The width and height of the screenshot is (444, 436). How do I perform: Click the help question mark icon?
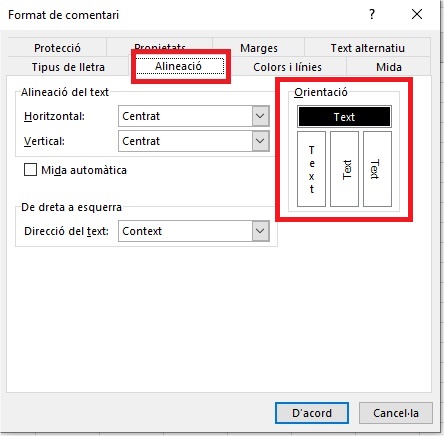372,14
